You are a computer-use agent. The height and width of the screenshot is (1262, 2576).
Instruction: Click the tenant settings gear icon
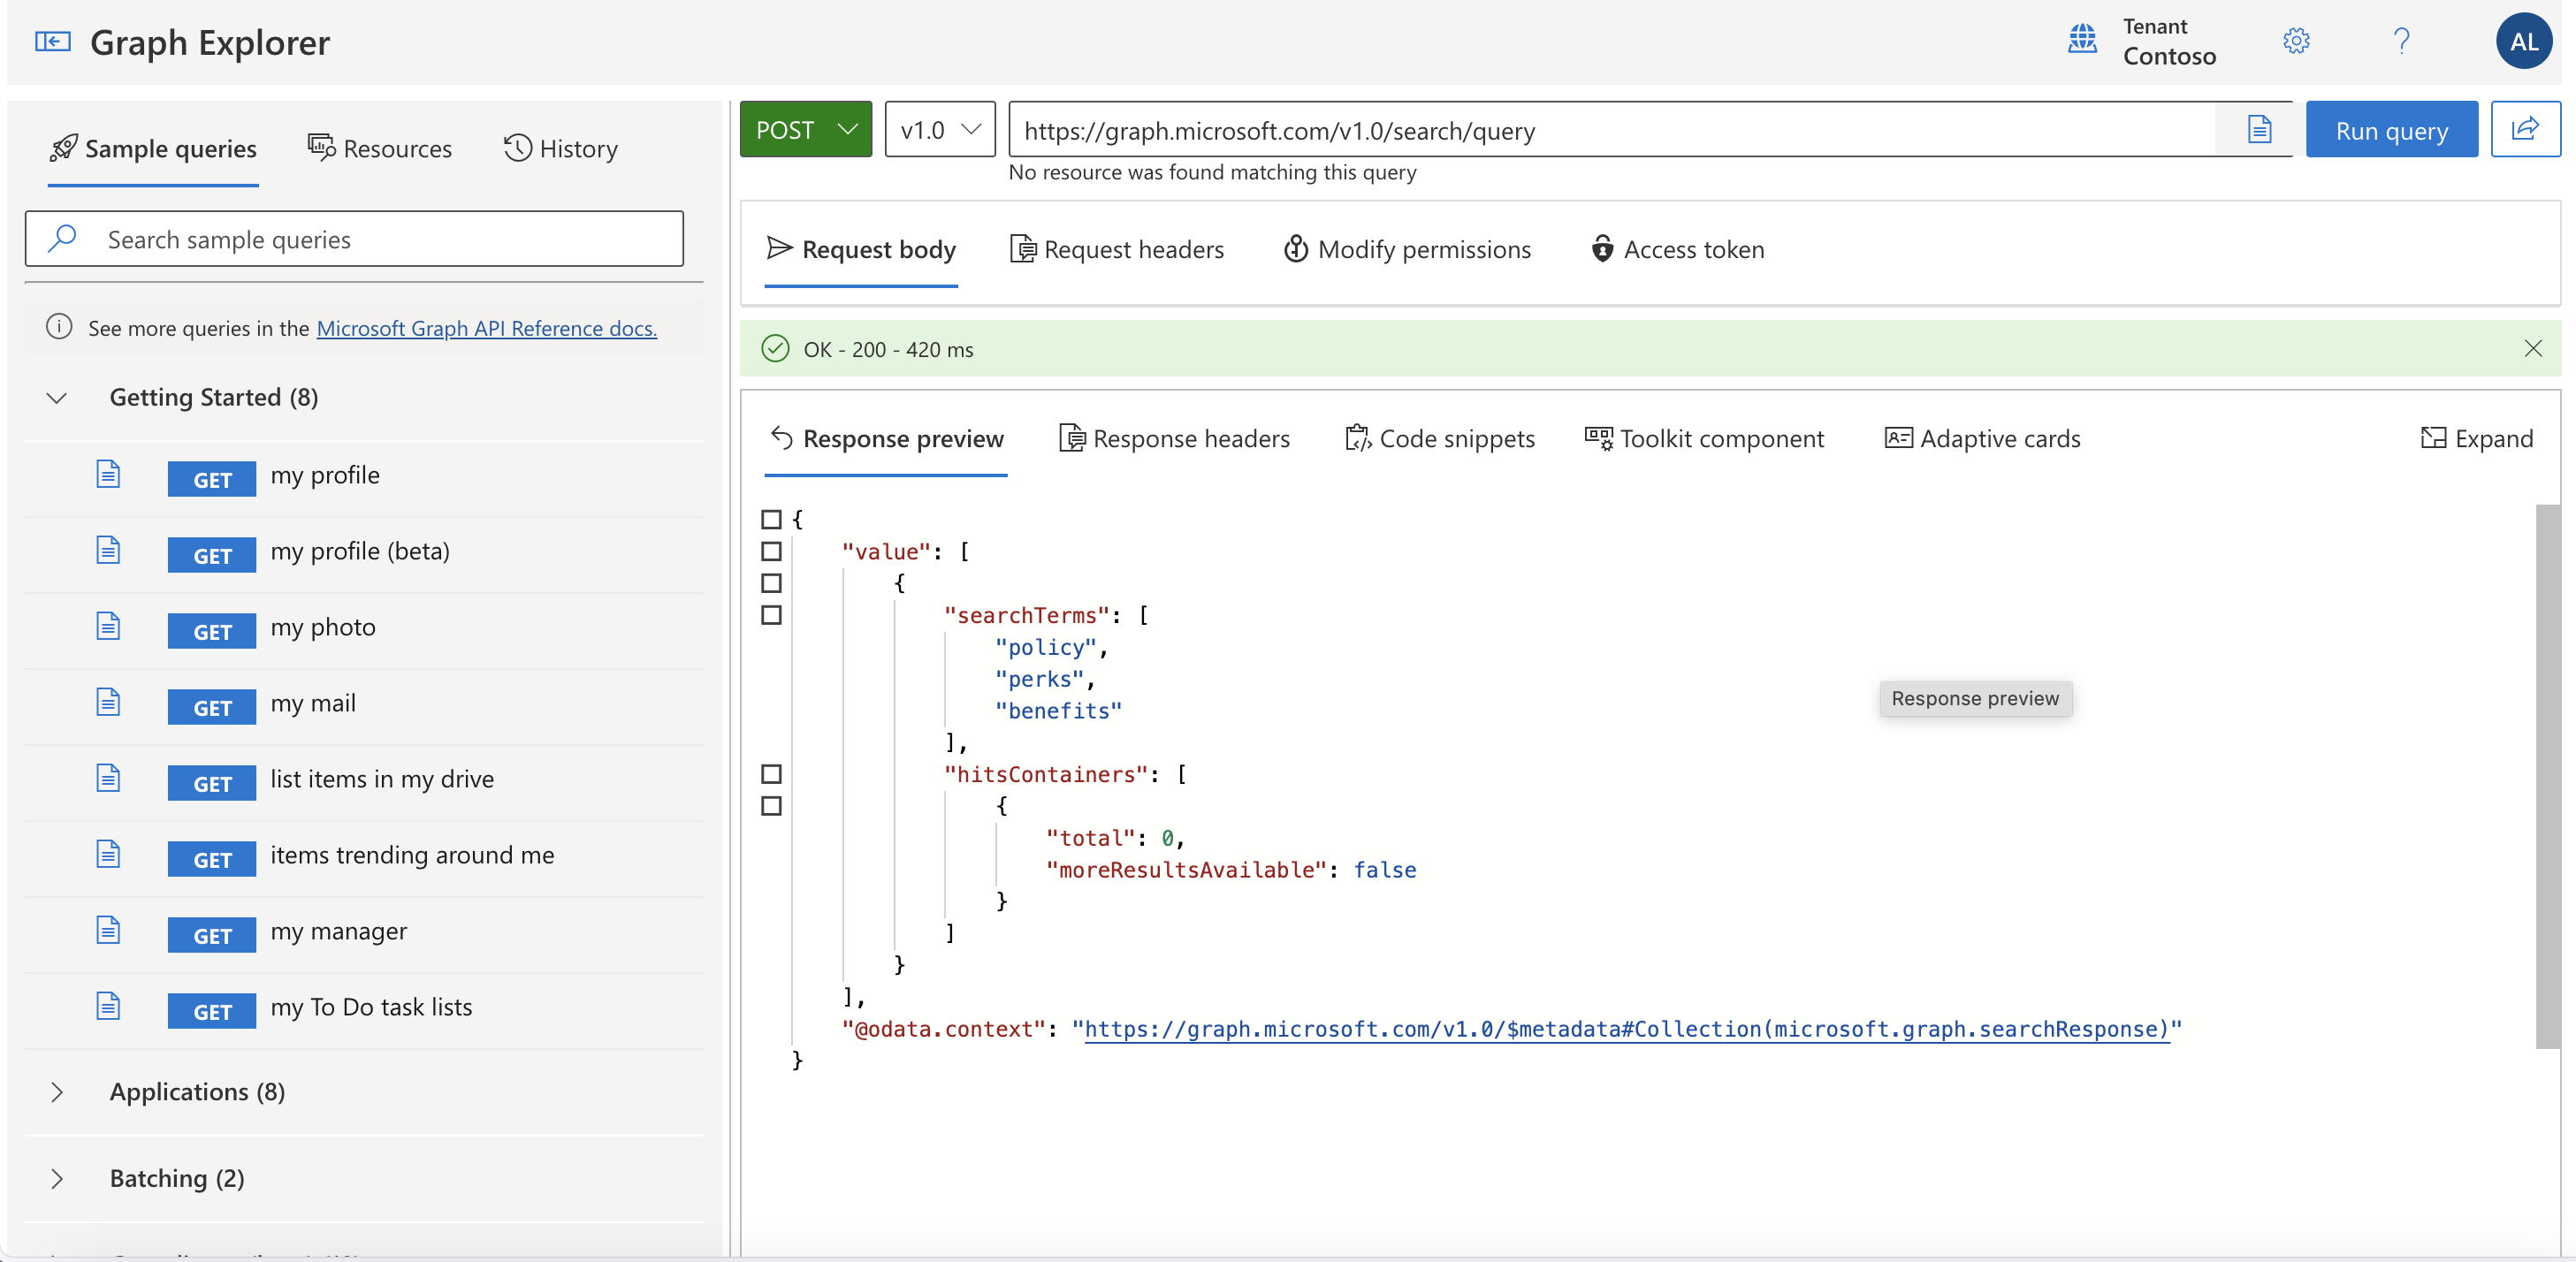click(2297, 40)
